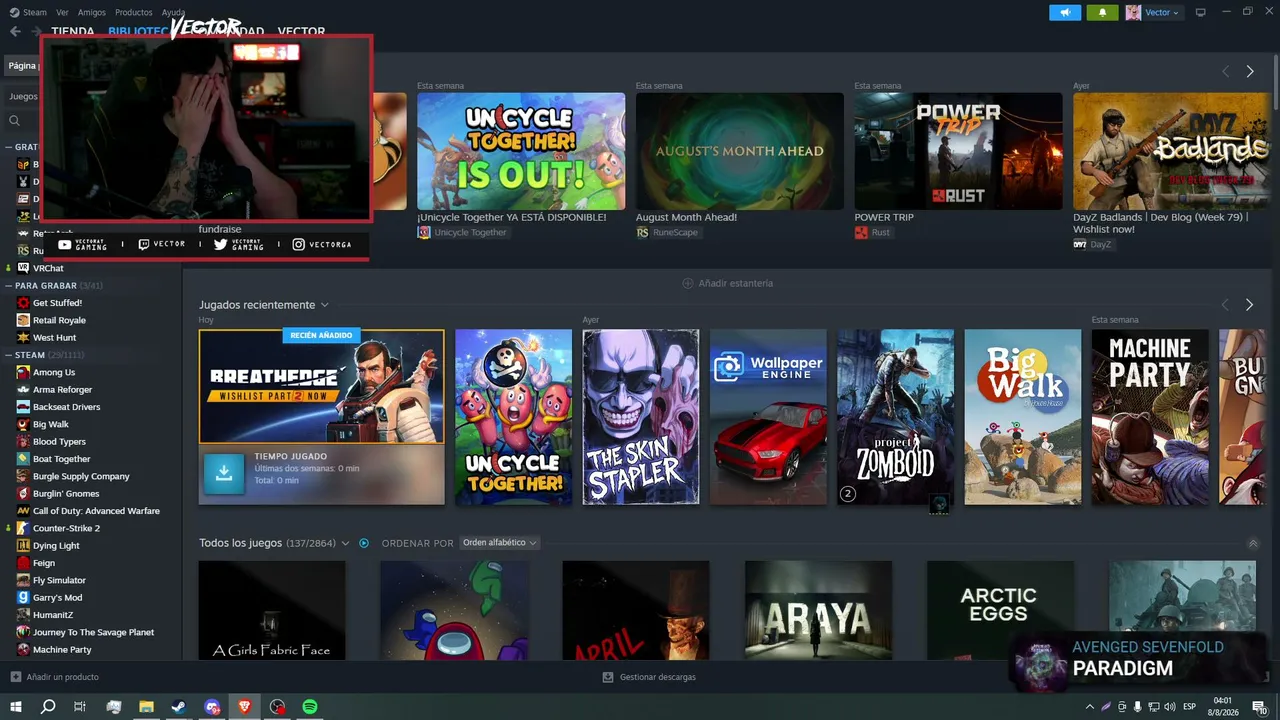Screen dimensions: 1280x720
Task: Open the POWER TRIP Rust news article
Action: tap(959, 151)
